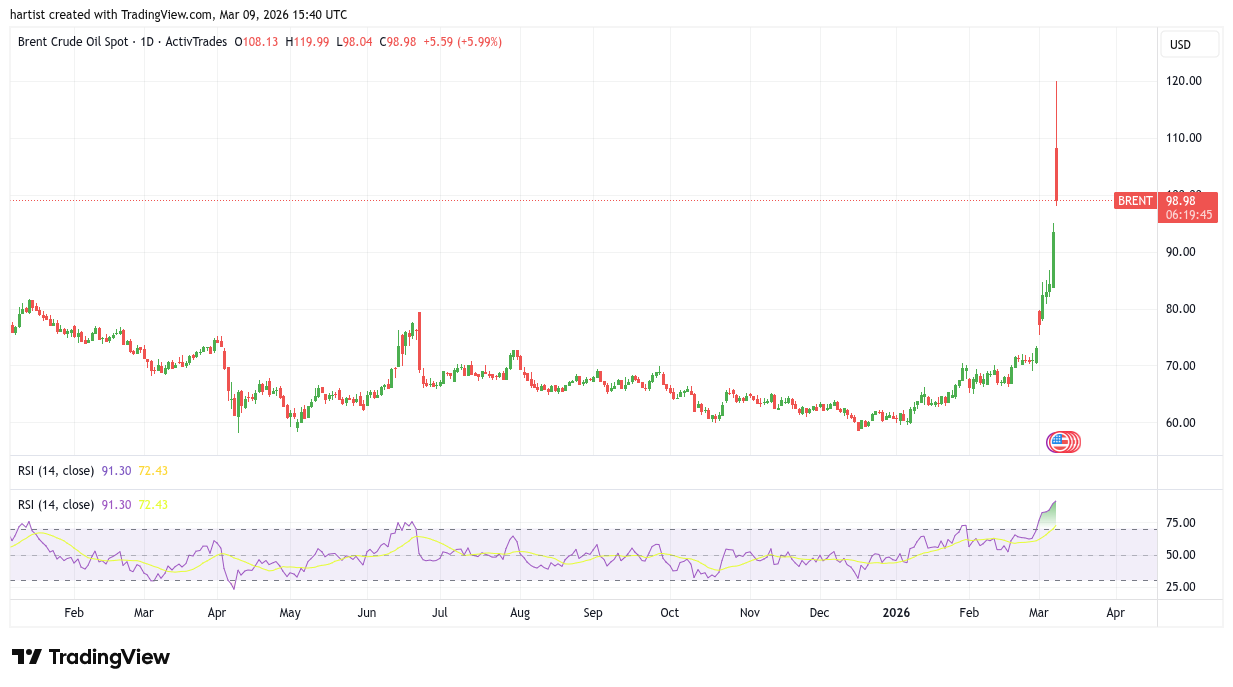
Task: Click the US flag economic event icon
Action: pyautogui.click(x=1058, y=441)
